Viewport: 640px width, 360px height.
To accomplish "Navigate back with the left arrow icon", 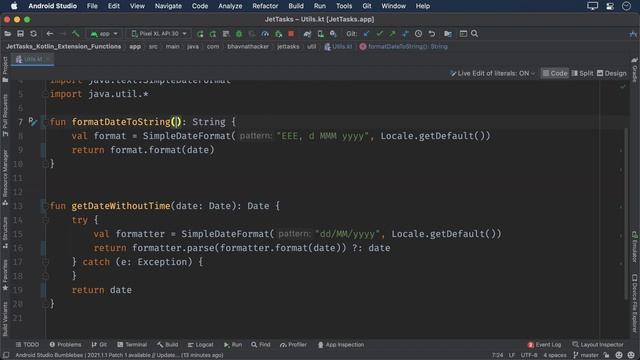I will point(50,34).
